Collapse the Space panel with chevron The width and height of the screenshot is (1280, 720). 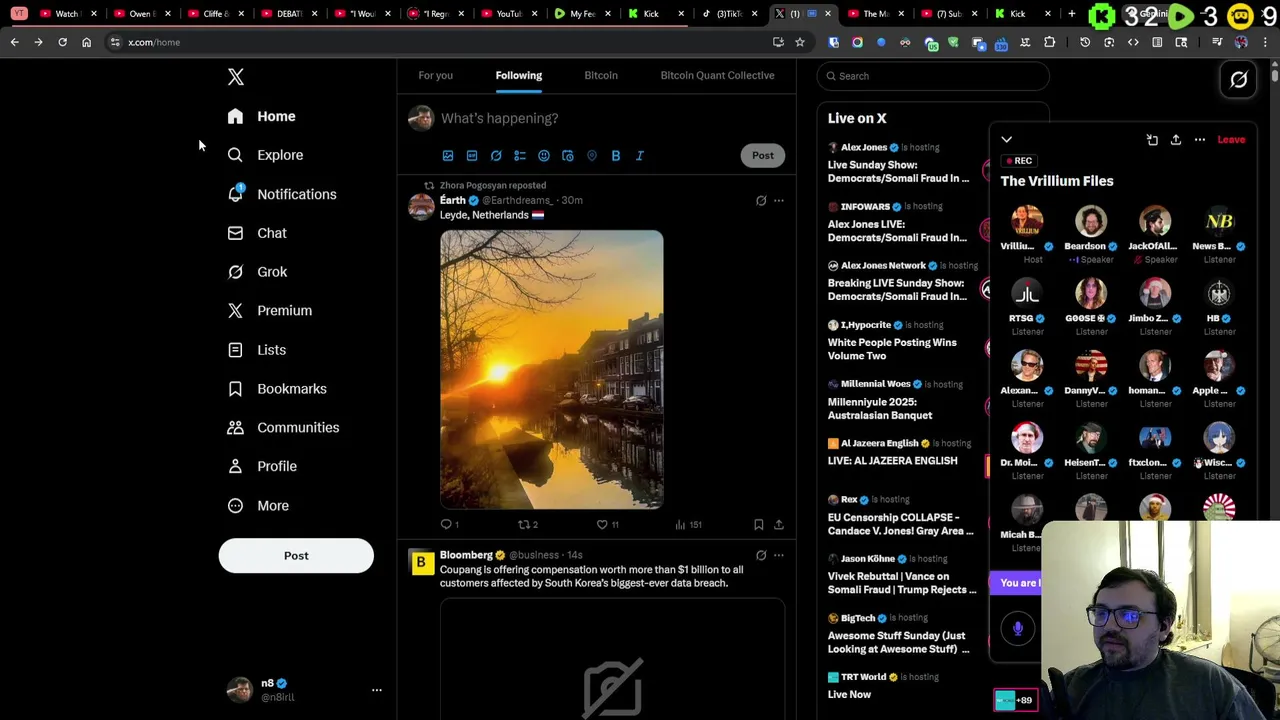pyautogui.click(x=1007, y=140)
